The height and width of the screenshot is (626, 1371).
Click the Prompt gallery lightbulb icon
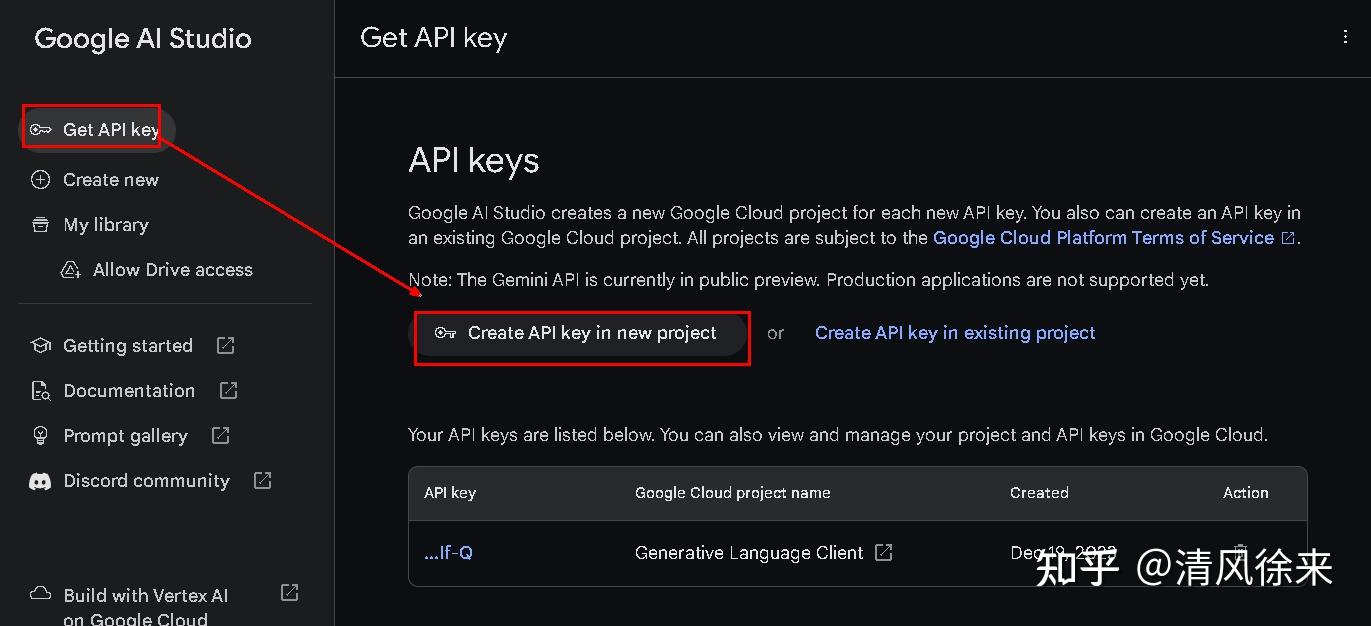(40, 436)
